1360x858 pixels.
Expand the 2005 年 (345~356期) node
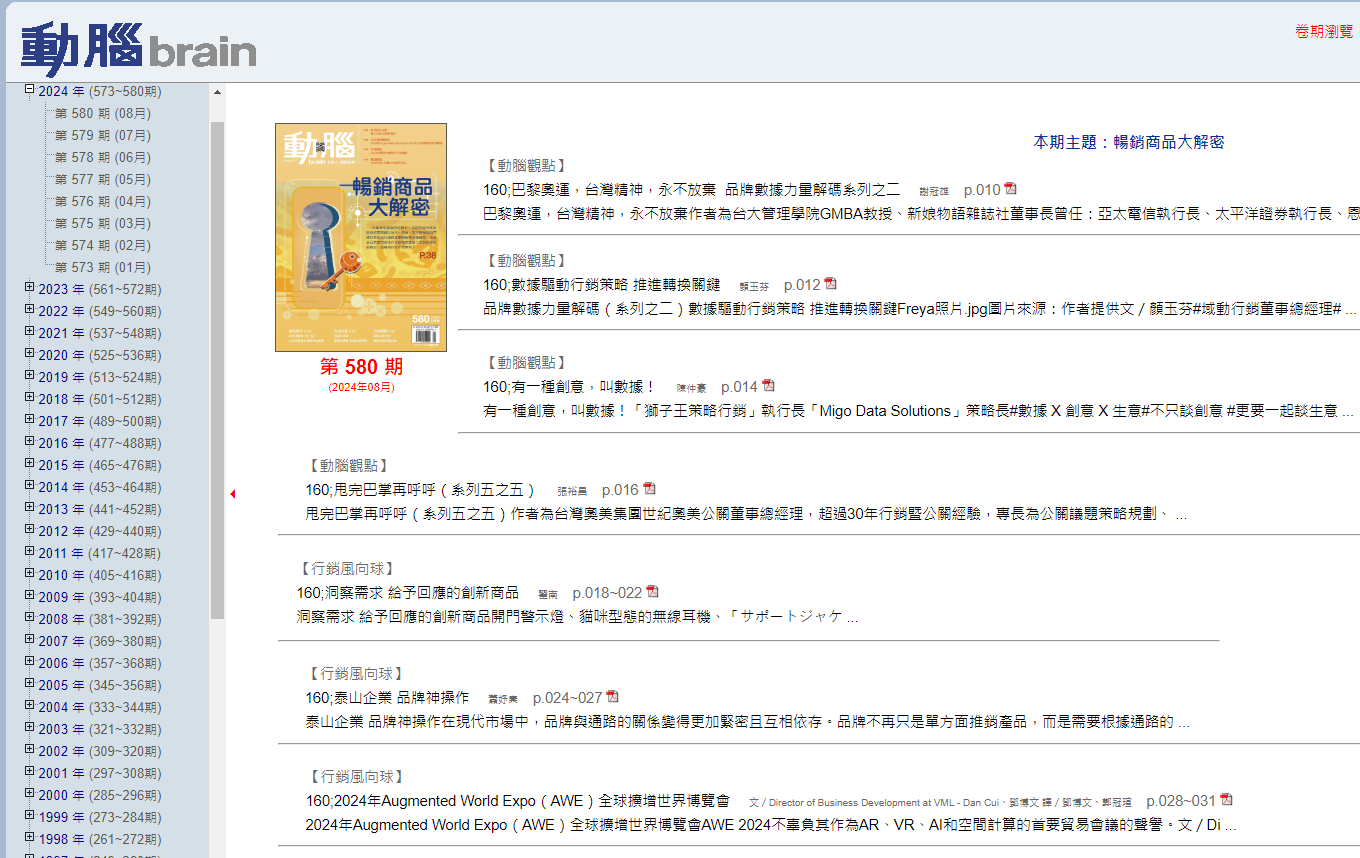coord(30,684)
